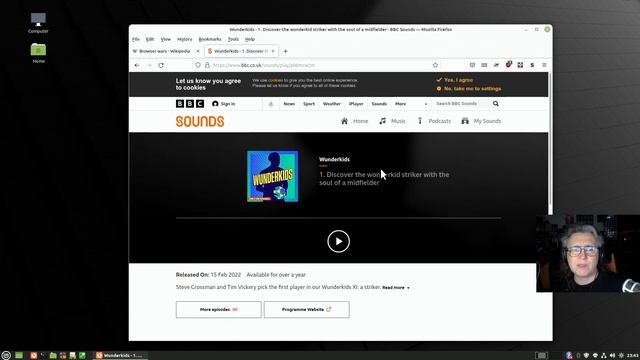The width and height of the screenshot is (640, 360).
Task: Click the page vertical scrollbar
Action: click(550, 139)
